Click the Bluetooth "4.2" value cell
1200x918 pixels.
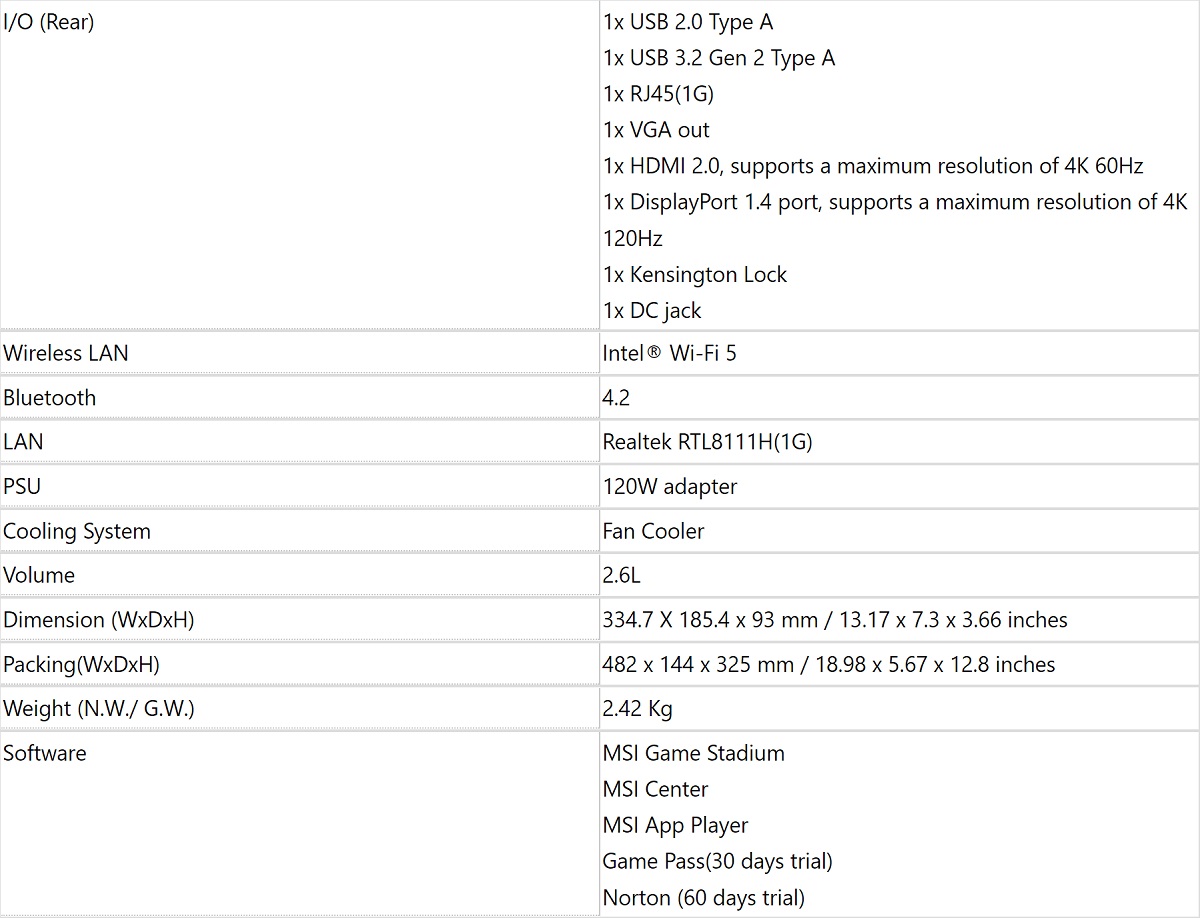[x=616, y=398]
